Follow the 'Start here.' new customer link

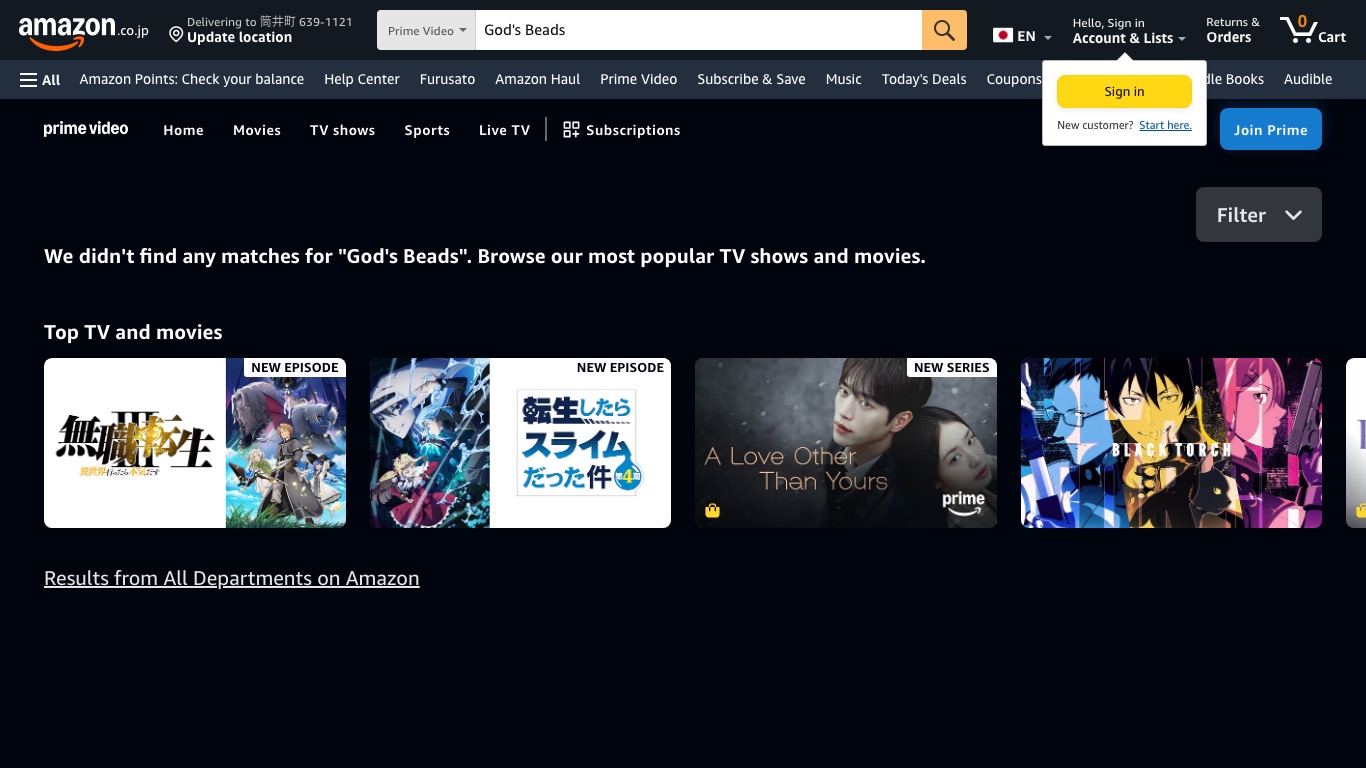tap(1165, 125)
